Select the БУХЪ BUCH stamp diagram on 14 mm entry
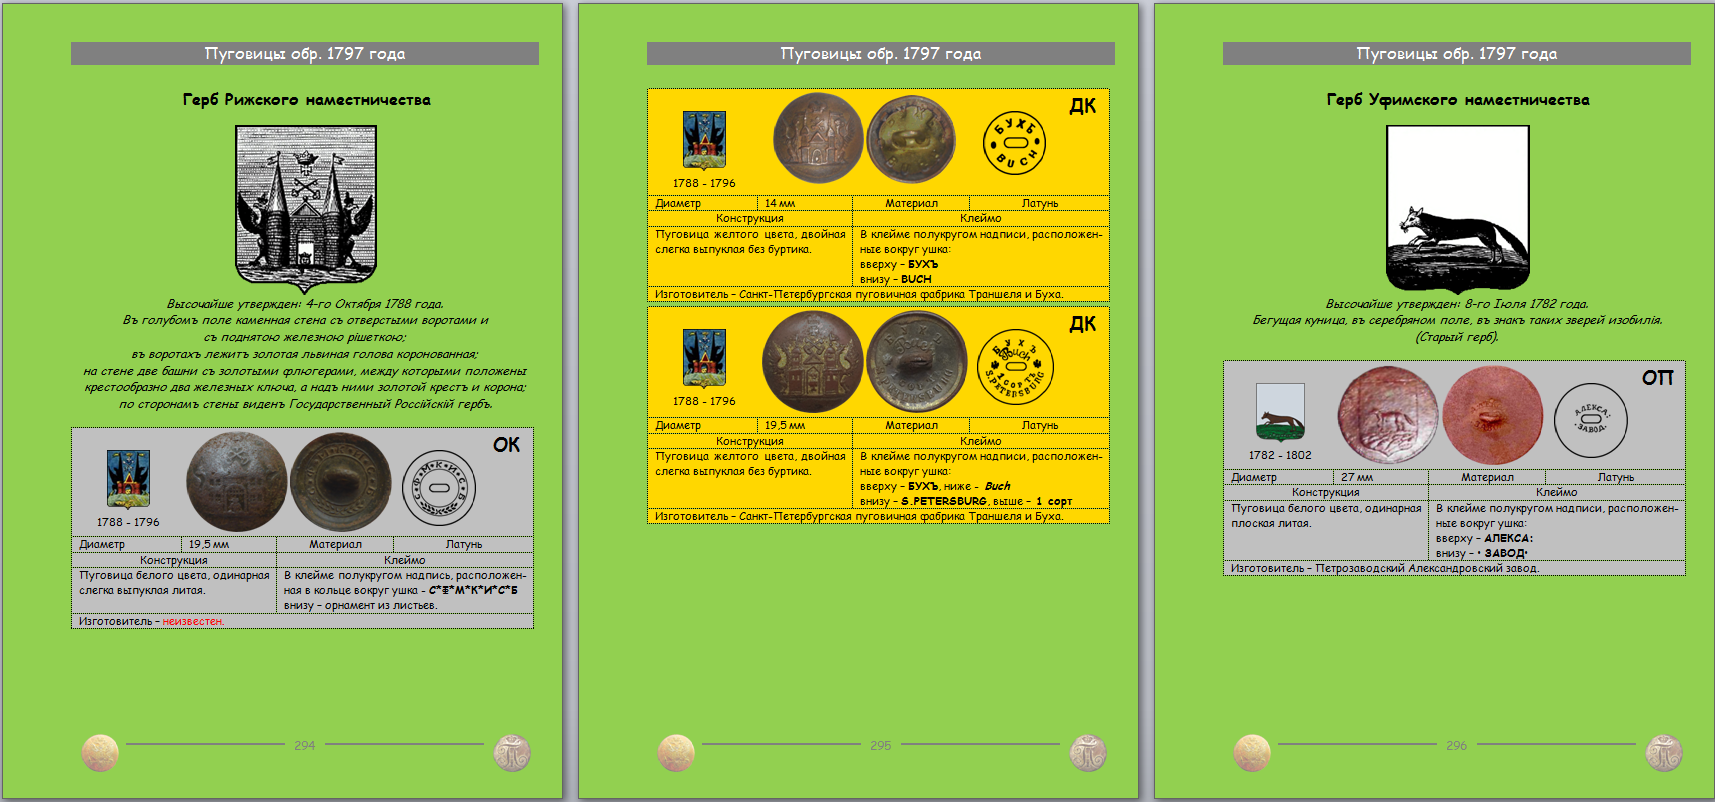The width and height of the screenshot is (1715, 802). (1014, 143)
